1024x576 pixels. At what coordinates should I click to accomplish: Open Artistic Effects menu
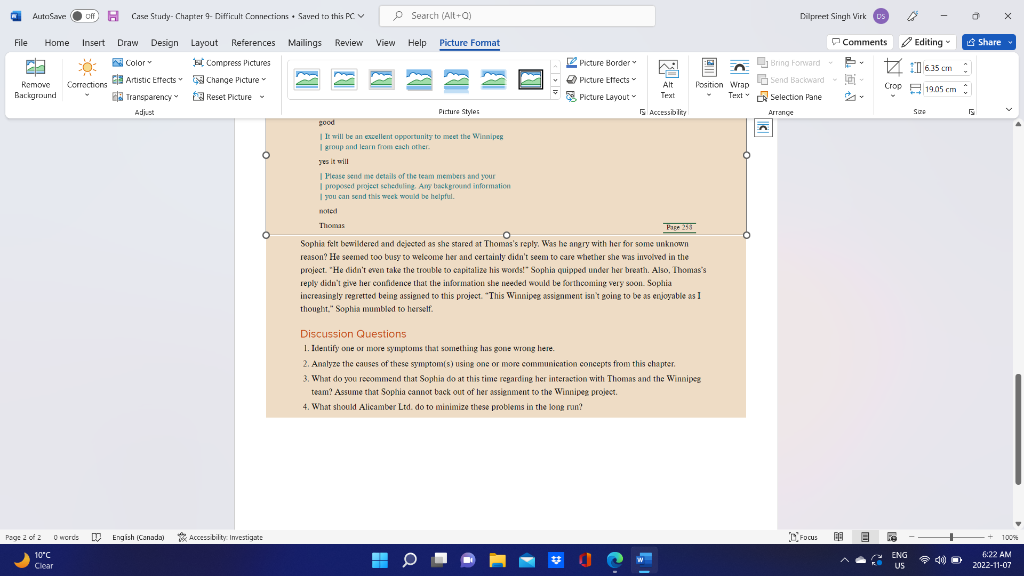click(147, 80)
